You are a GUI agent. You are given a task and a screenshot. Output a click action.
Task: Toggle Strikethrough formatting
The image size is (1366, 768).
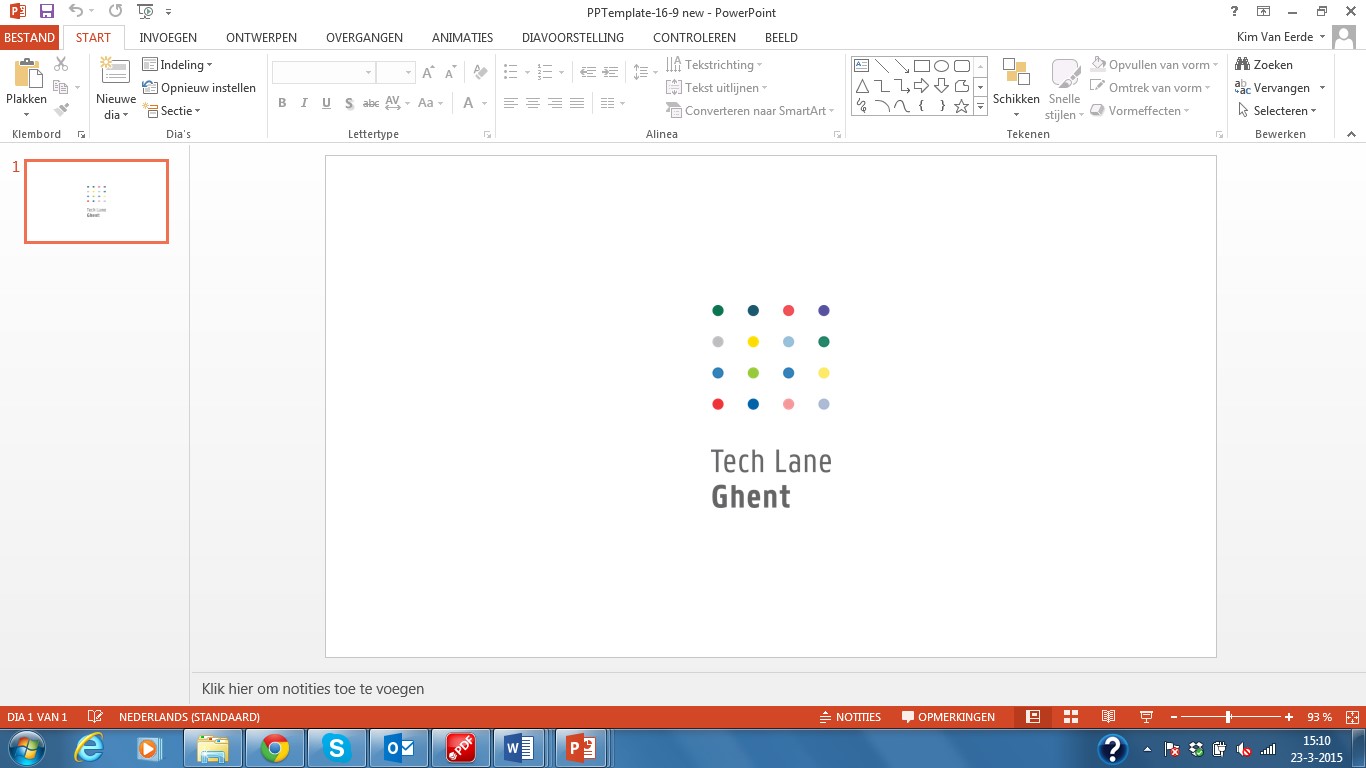[370, 103]
